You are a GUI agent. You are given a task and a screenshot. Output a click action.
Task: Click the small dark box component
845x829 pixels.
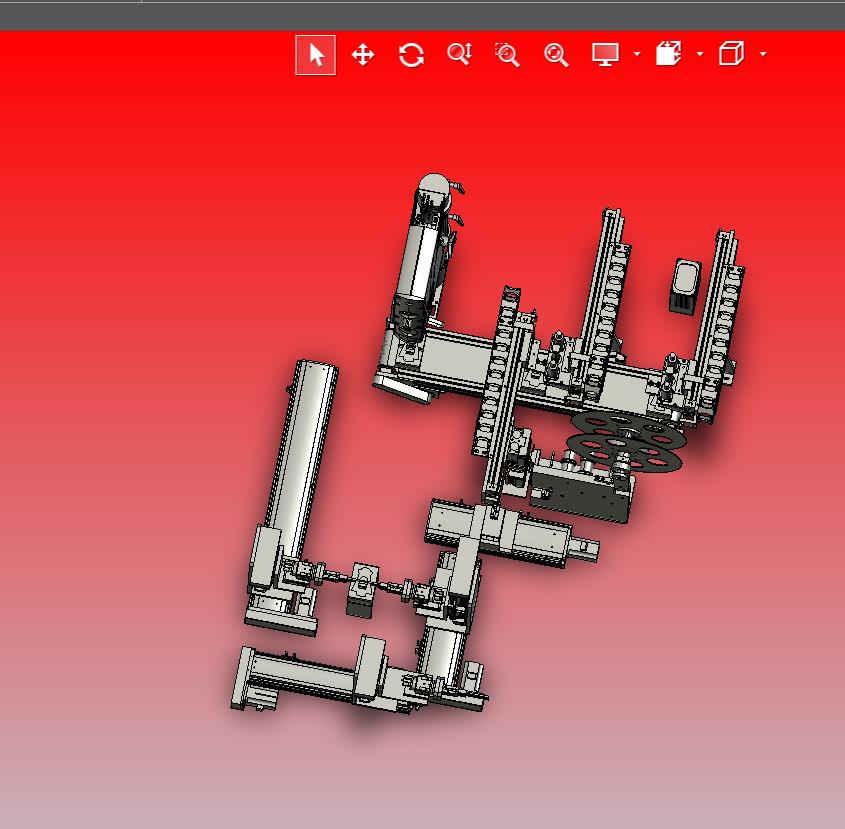coord(685,286)
